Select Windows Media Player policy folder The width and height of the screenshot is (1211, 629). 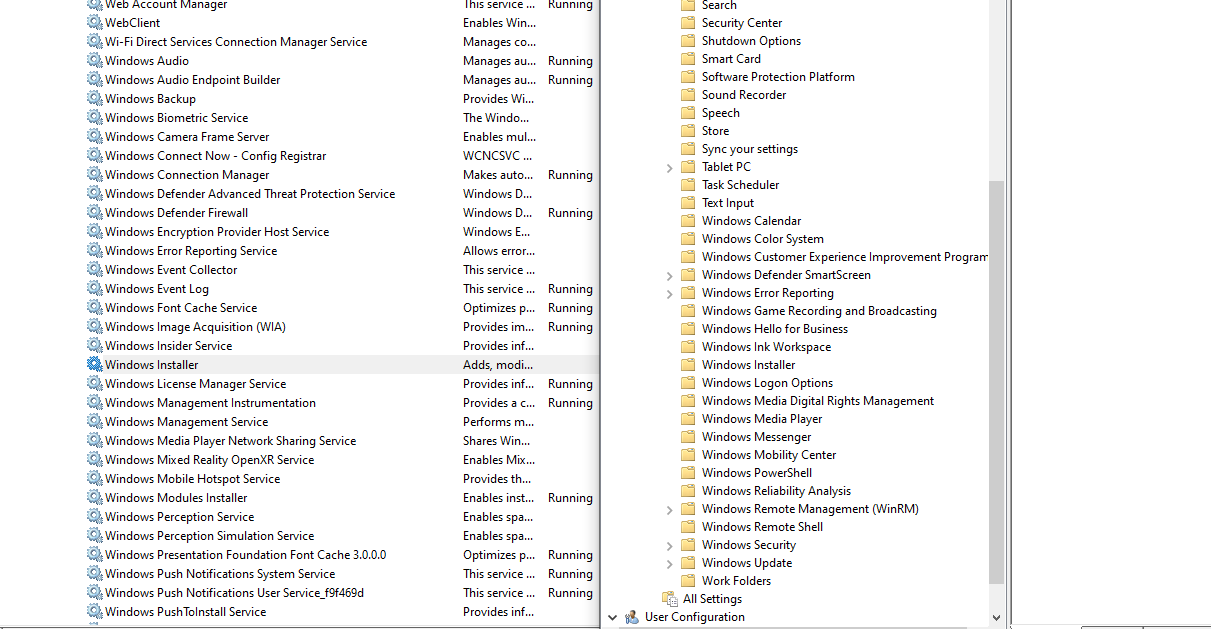click(x=762, y=419)
